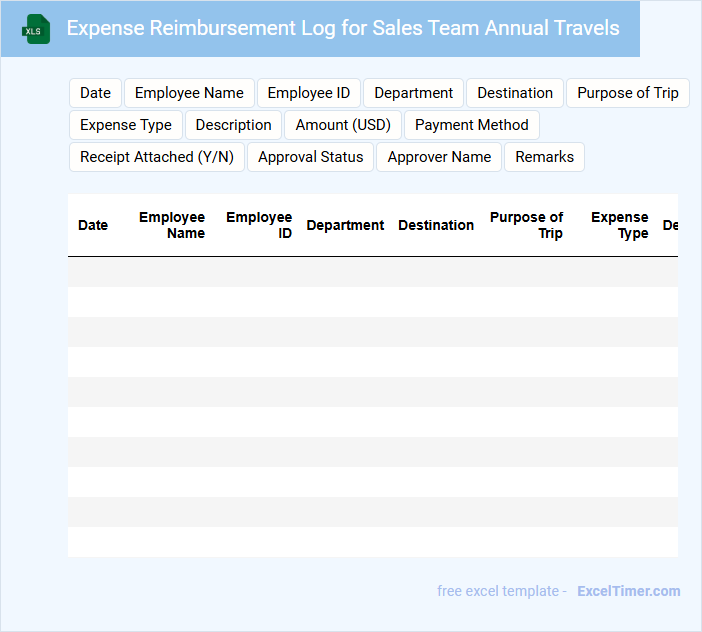
Task: Select the first empty table row
Action: pos(372,272)
